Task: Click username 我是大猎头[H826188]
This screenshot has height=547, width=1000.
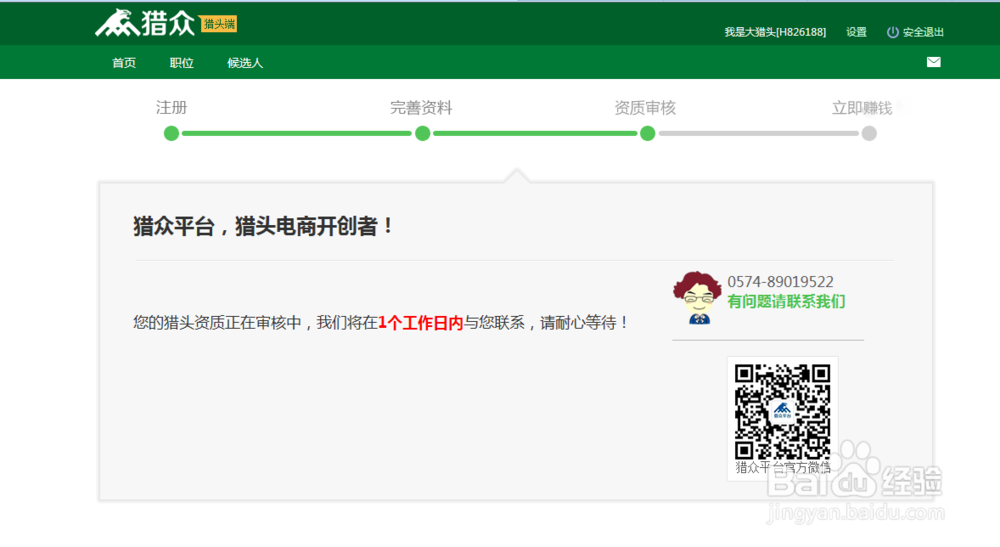Action: click(775, 32)
